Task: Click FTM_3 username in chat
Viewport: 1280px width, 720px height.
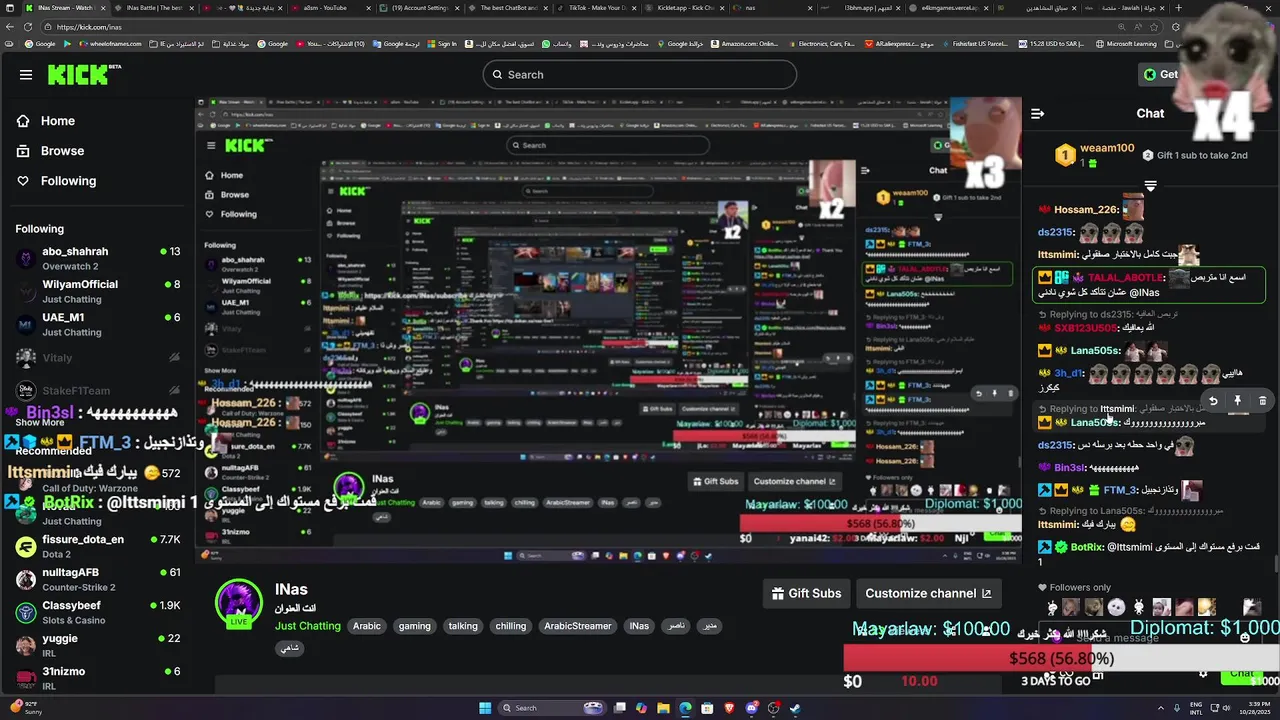Action: pos(1120,490)
